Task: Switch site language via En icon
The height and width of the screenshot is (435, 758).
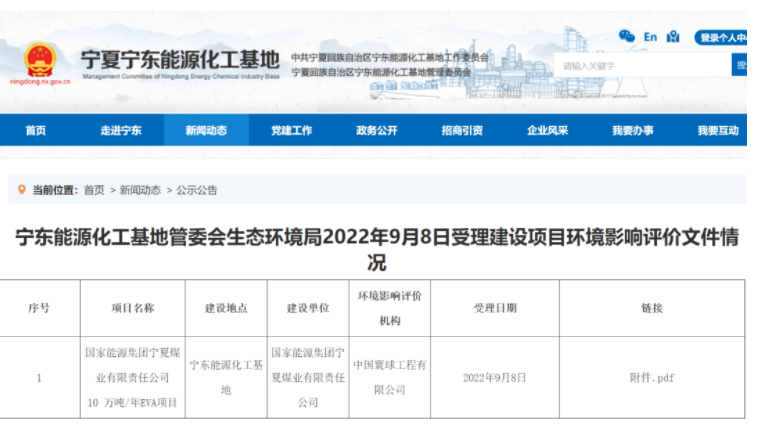Action: click(650, 37)
